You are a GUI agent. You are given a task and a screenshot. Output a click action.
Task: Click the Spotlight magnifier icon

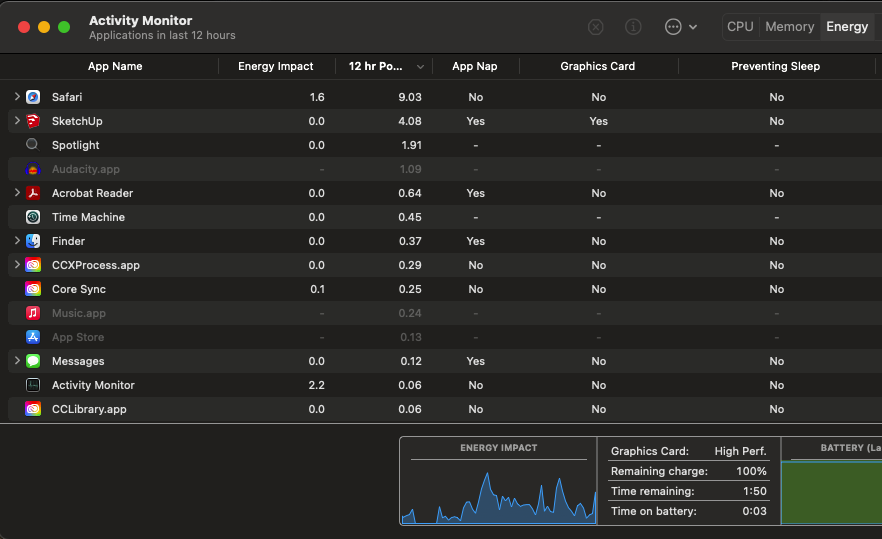[33, 145]
